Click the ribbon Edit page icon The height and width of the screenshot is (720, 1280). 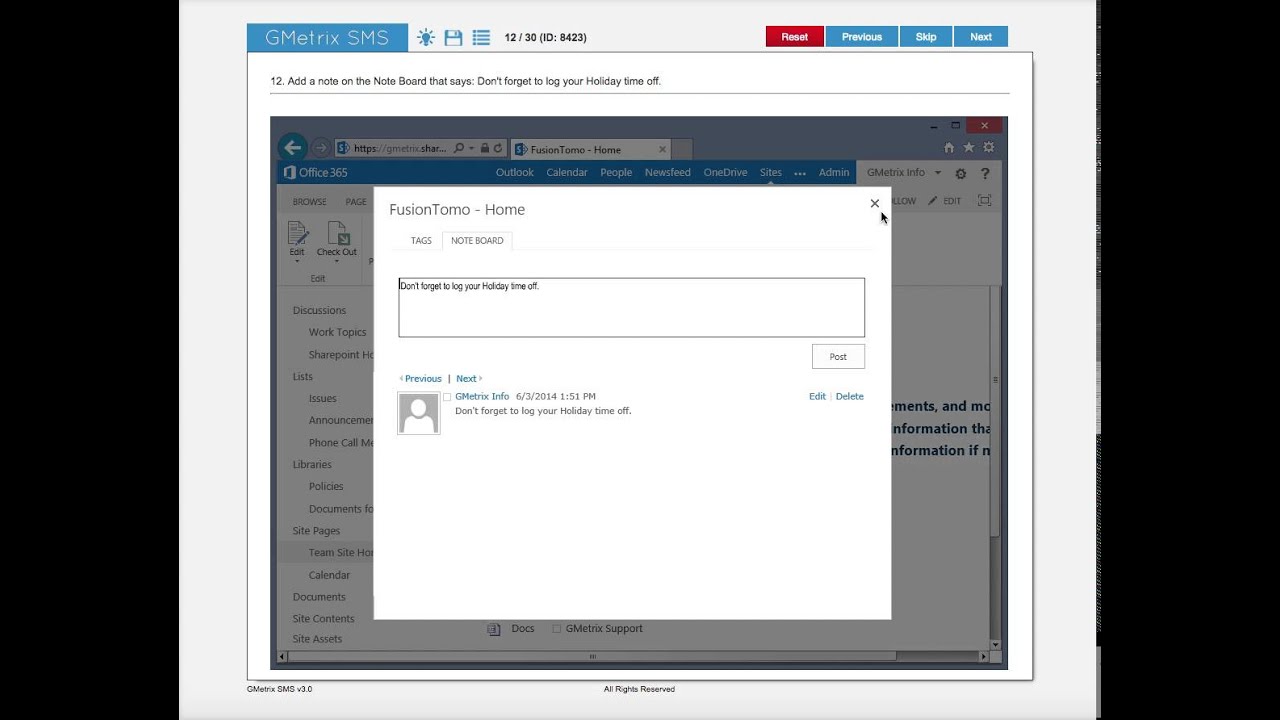(x=297, y=233)
